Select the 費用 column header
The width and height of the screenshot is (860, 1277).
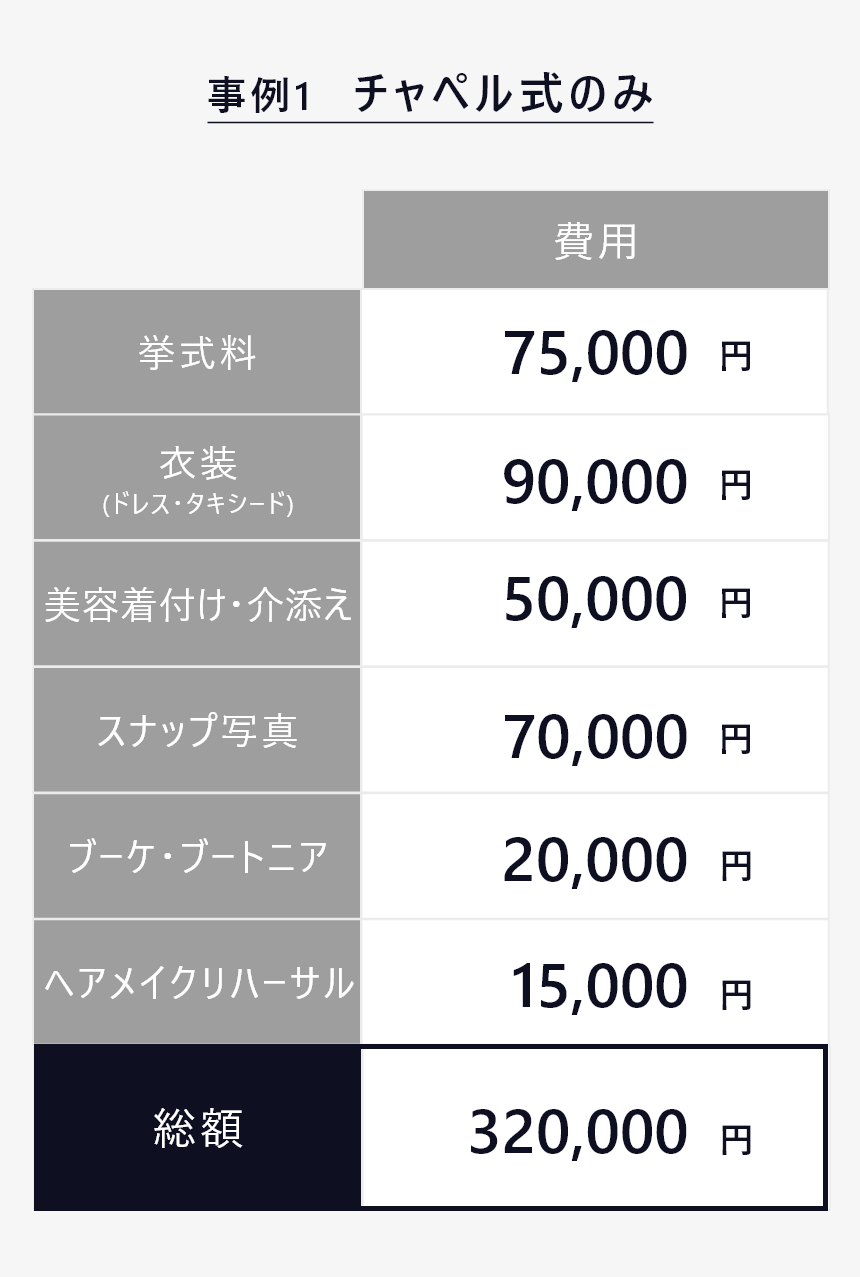coord(596,240)
